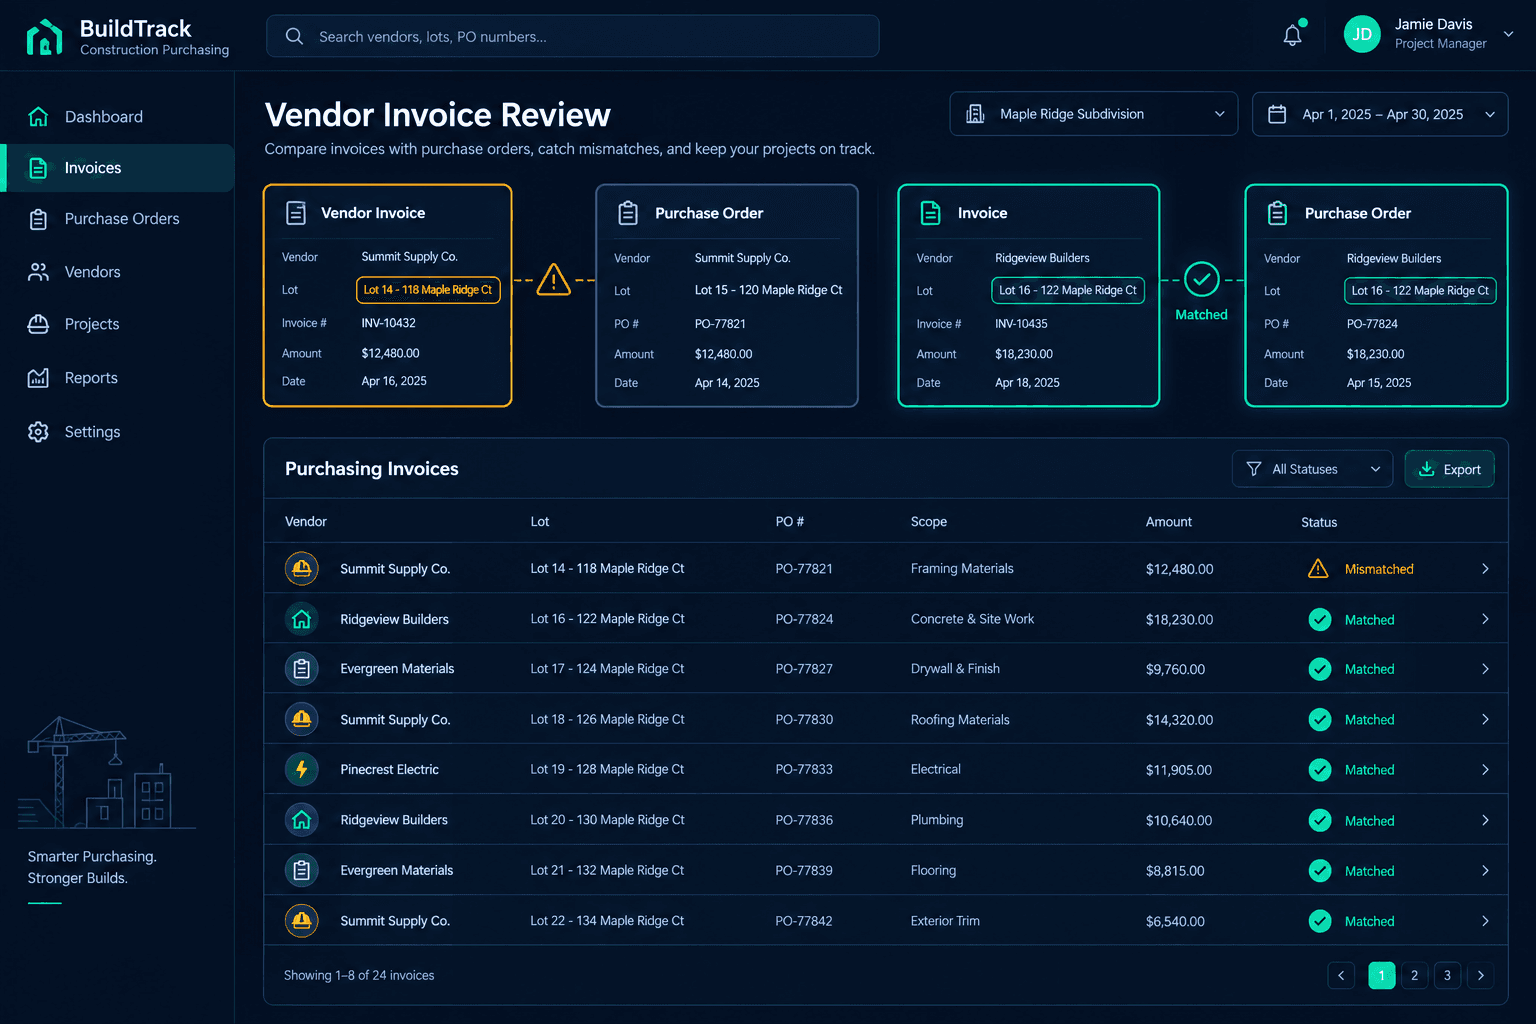Click the calendar icon in date range

pos(1277,114)
